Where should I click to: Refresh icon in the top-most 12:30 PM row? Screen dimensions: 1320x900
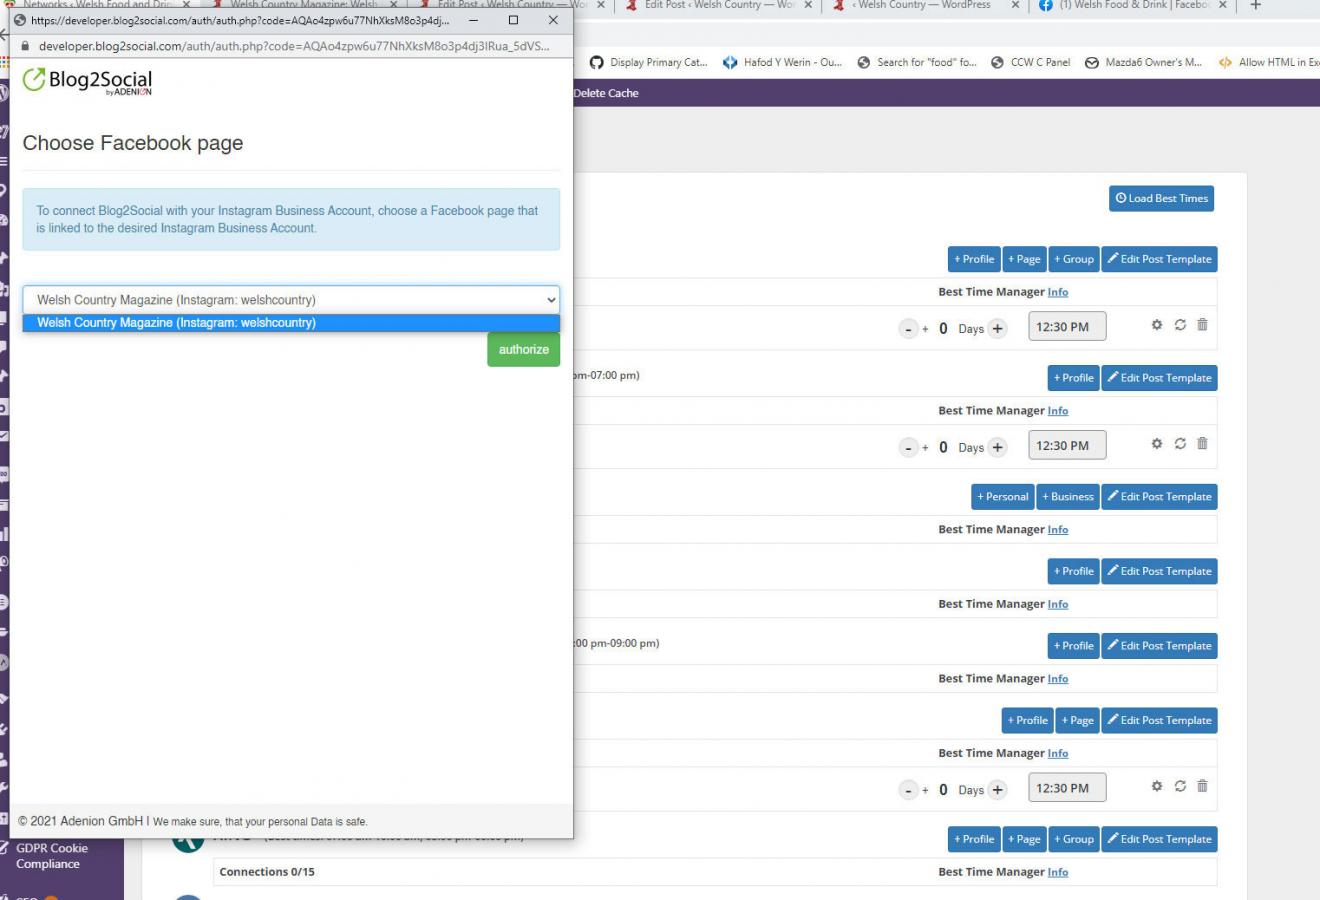click(1180, 325)
